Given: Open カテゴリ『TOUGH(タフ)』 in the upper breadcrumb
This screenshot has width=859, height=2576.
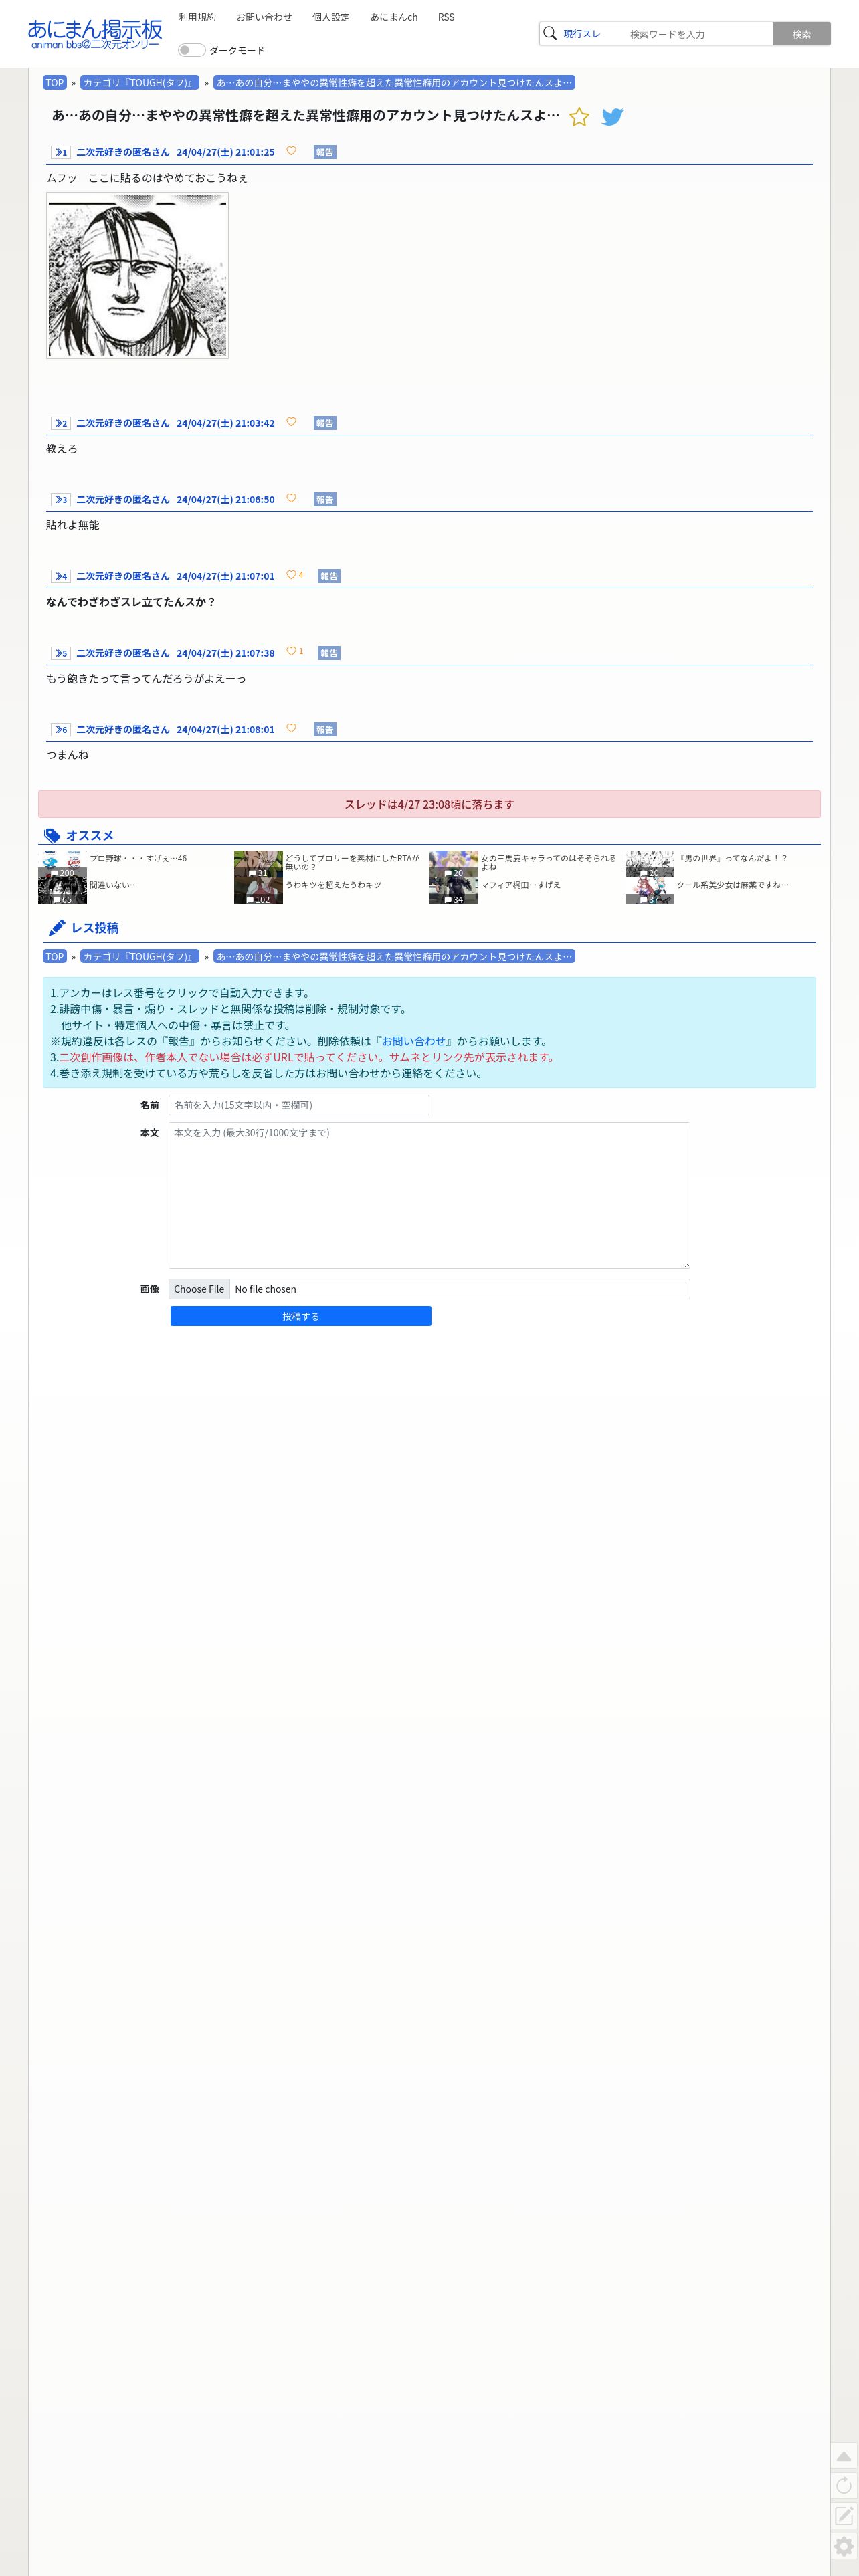Looking at the screenshot, I should [x=140, y=82].
